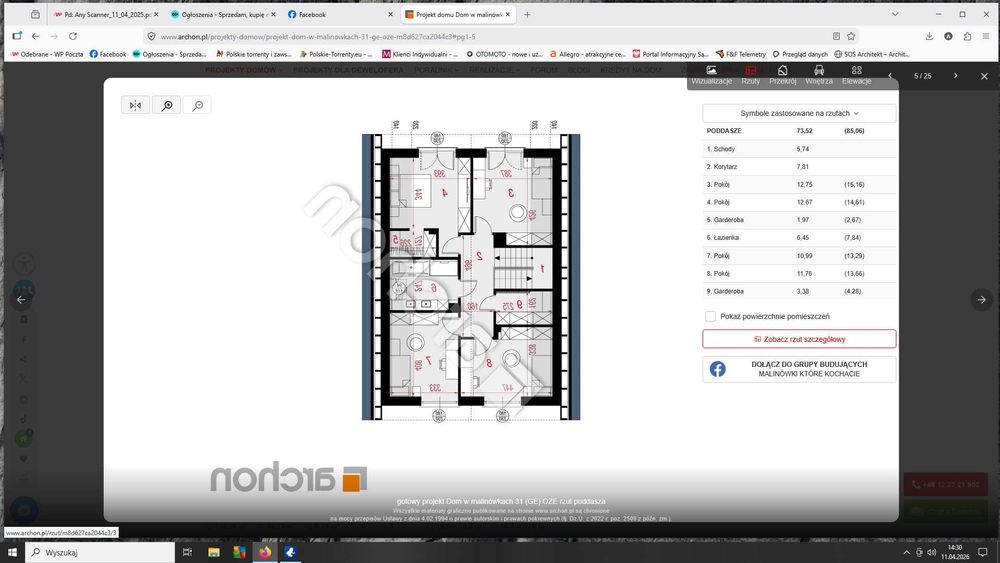The image size is (1000, 563).
Task: Close the gallery overlay with X
Action: [984, 76]
